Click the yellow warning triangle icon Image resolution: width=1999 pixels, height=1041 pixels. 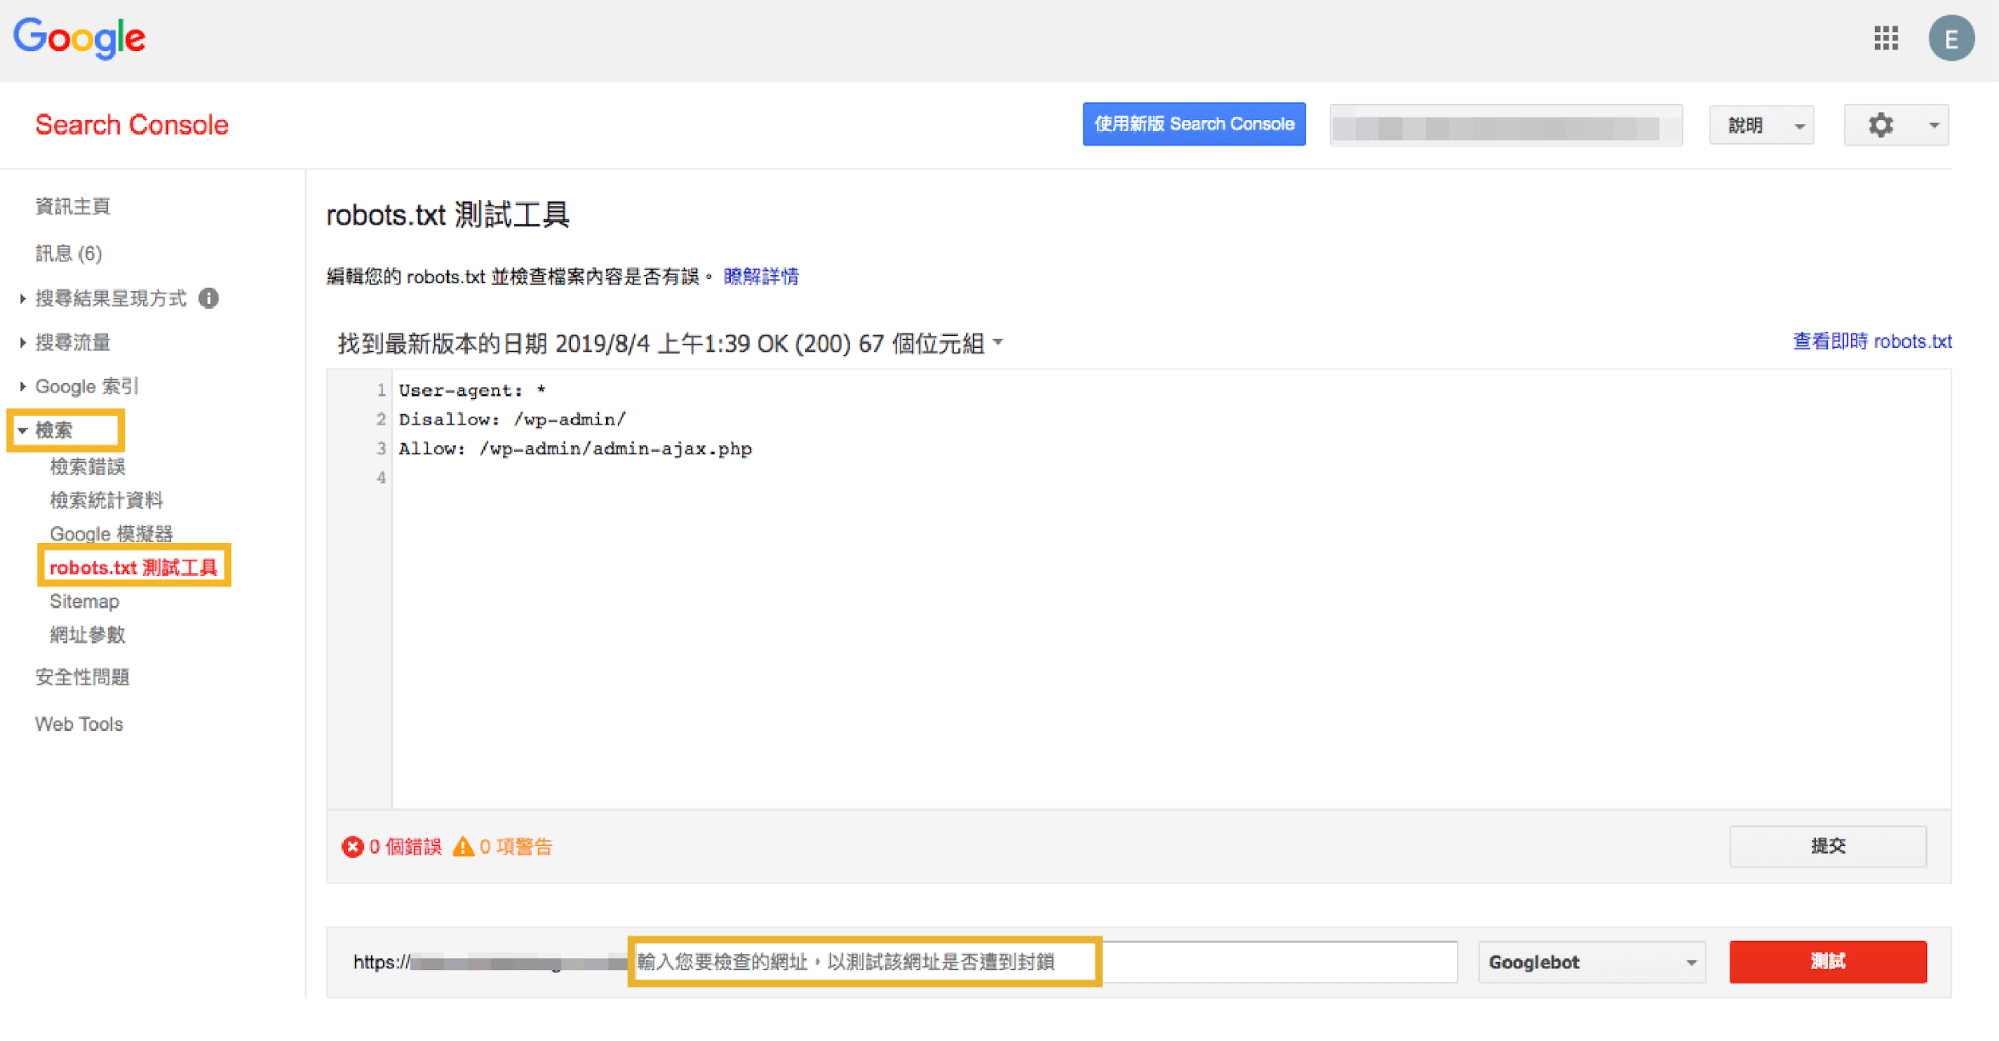click(x=465, y=846)
